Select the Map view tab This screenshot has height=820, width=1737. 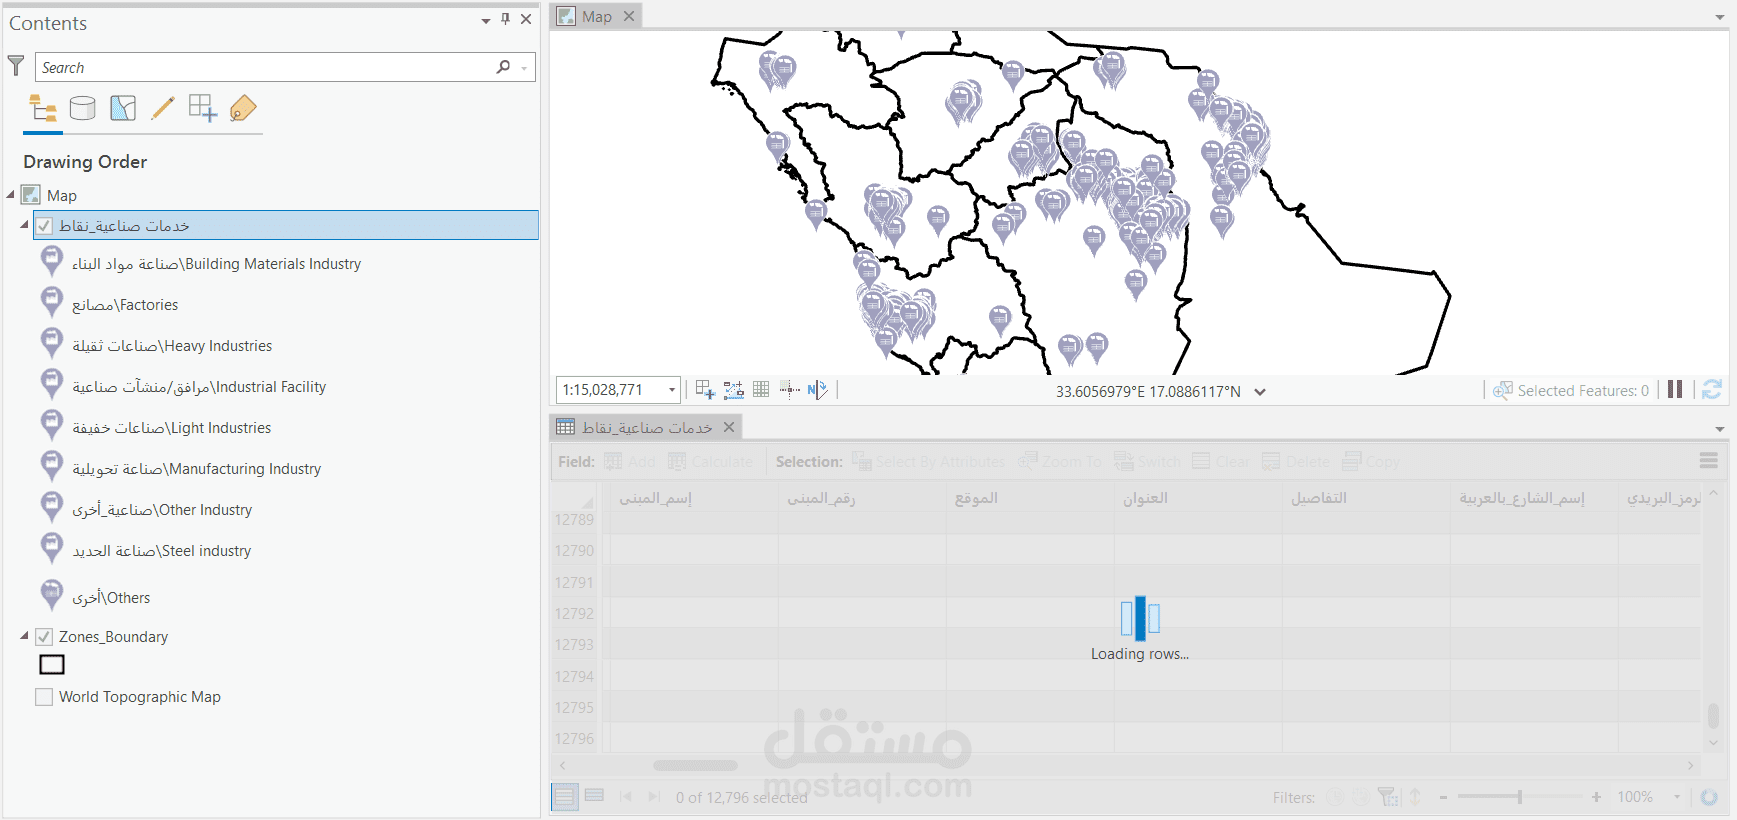coord(597,16)
